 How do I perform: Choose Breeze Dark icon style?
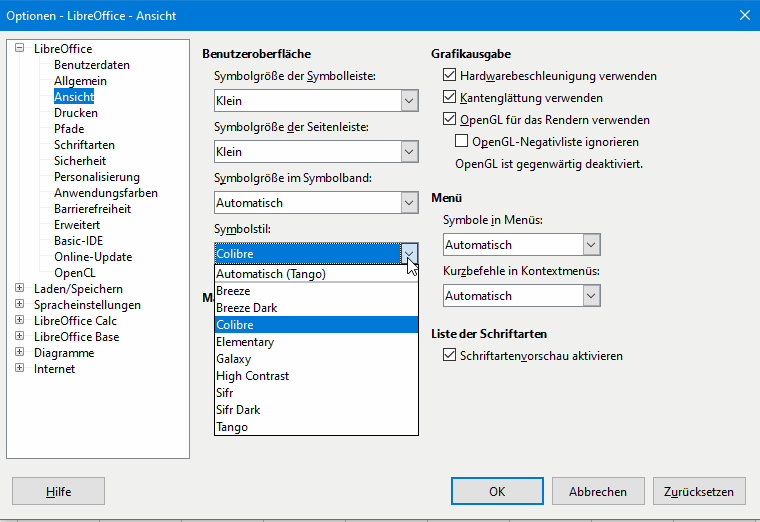316,308
